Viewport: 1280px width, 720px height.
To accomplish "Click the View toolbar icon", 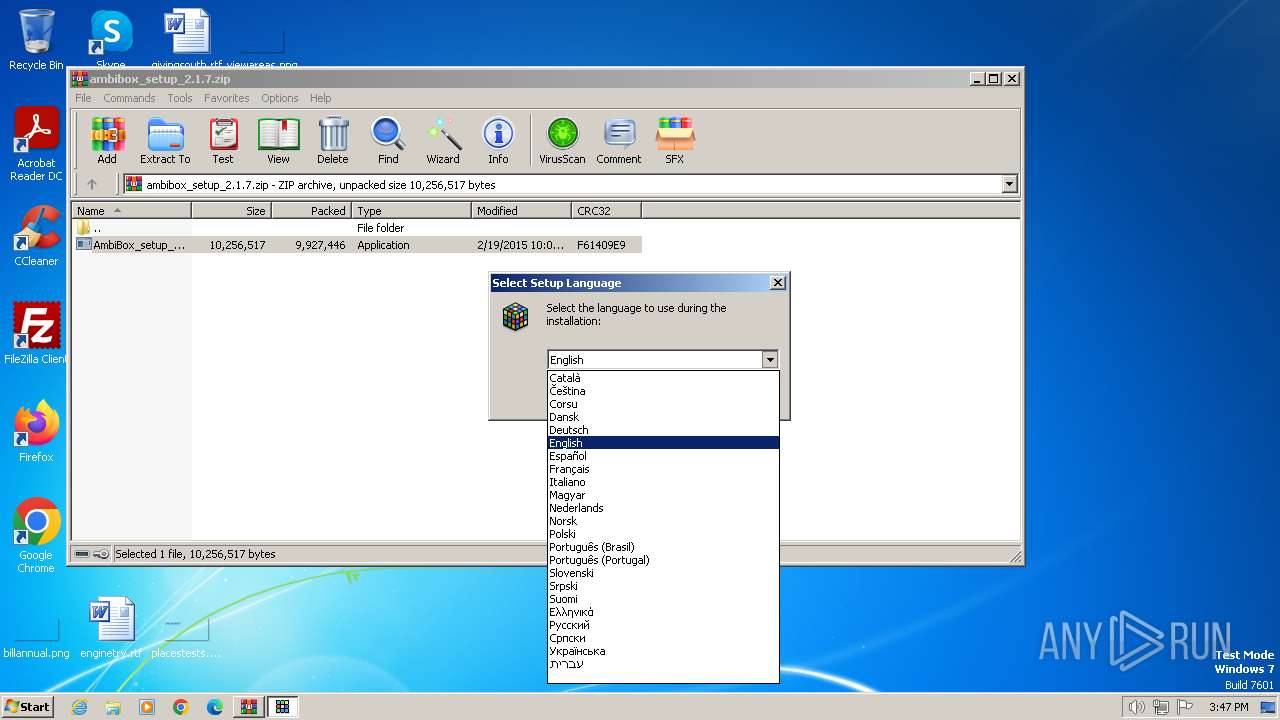I will tap(278, 140).
